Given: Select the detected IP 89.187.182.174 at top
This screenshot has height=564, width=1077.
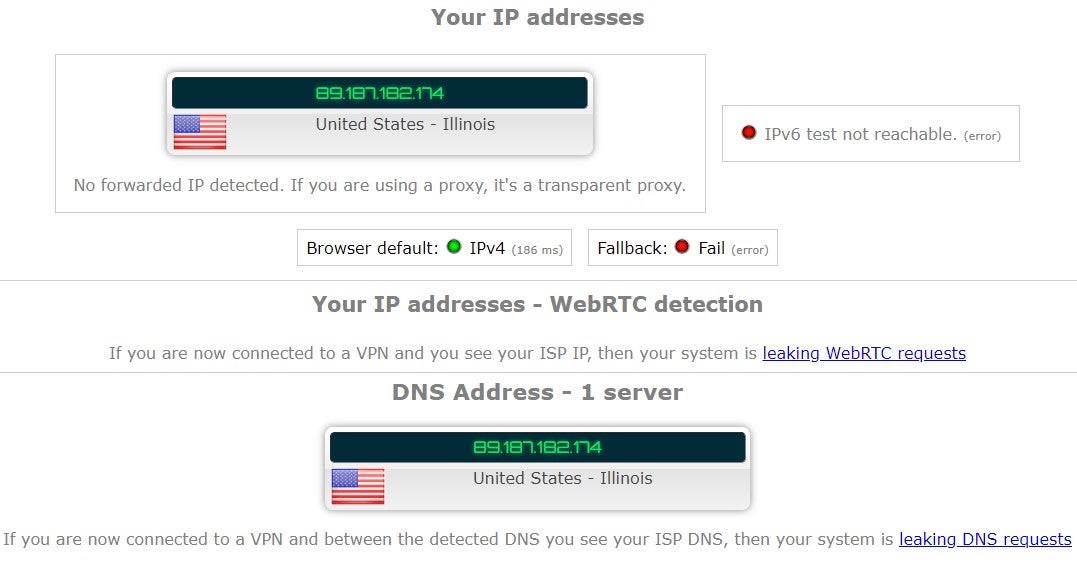Looking at the screenshot, I should coord(380,93).
